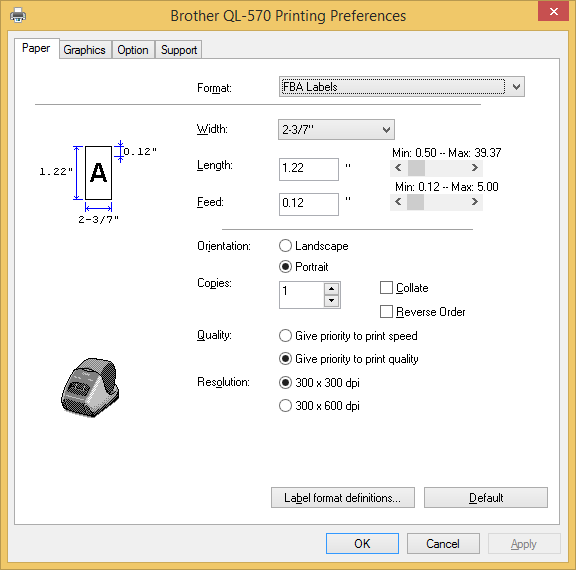
Task: Click the Length slider thumb
Action: [x=416, y=168]
